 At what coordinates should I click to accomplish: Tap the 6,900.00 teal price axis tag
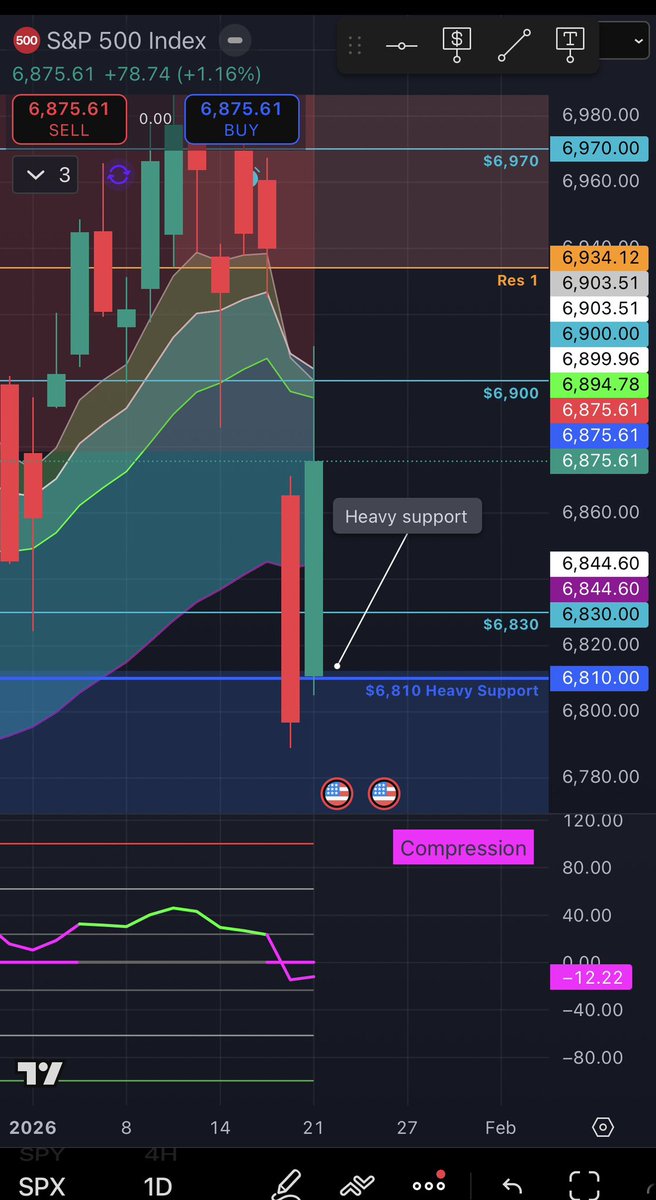600,334
